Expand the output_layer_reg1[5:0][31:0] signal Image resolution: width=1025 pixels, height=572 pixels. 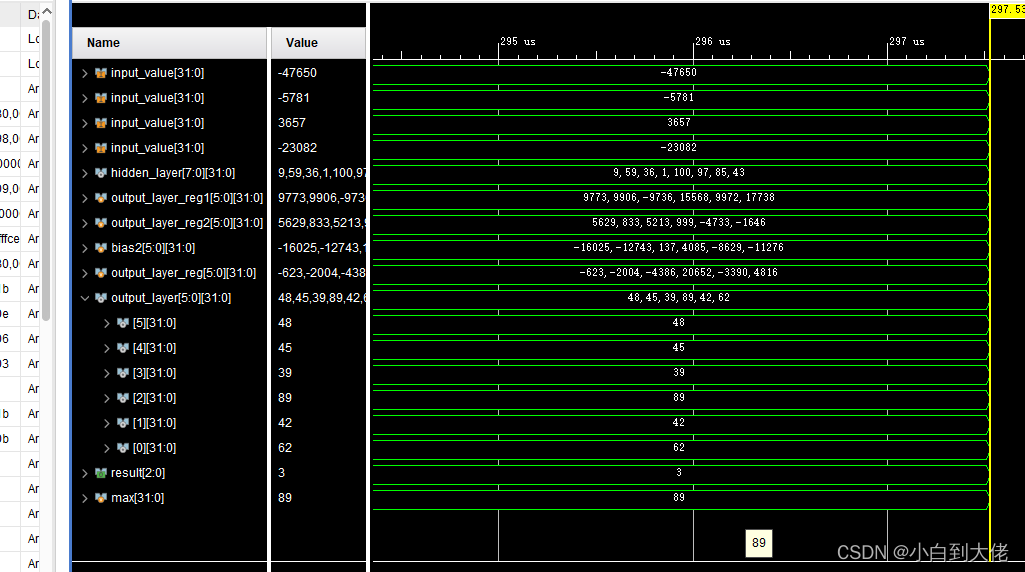pyautogui.click(x=84, y=198)
